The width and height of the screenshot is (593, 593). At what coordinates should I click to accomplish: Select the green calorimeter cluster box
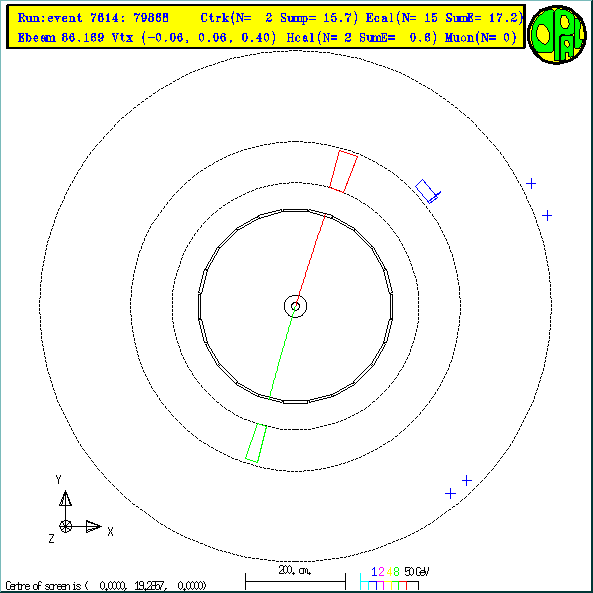pyautogui.click(x=256, y=443)
